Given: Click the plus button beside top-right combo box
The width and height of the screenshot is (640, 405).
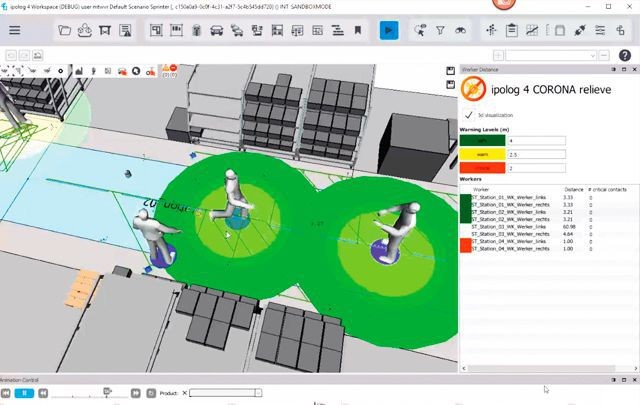Looking at the screenshot, I should tap(498, 55).
